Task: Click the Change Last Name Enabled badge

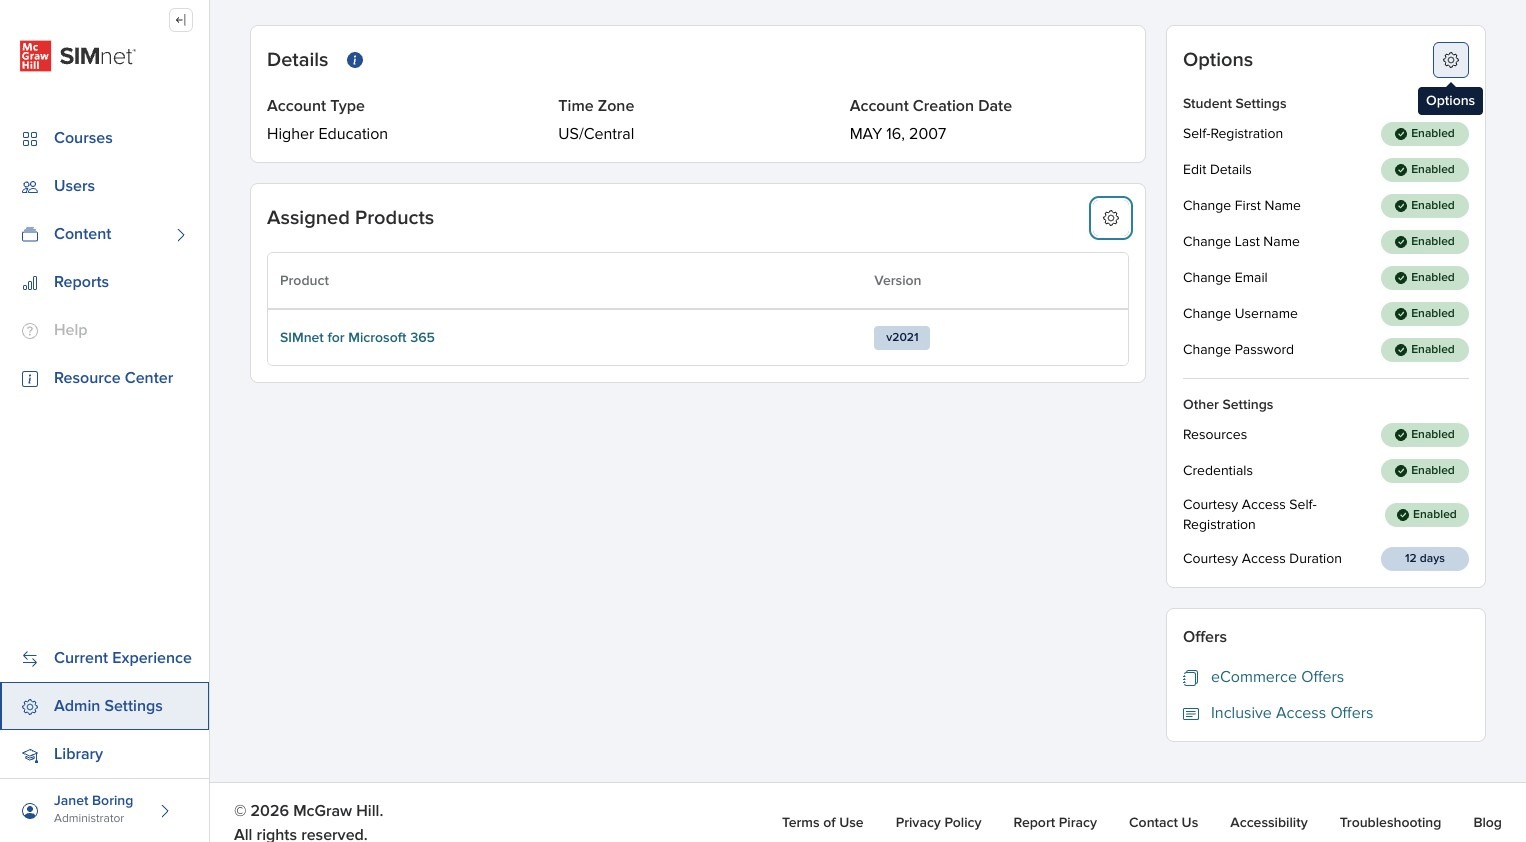Action: coord(1425,242)
